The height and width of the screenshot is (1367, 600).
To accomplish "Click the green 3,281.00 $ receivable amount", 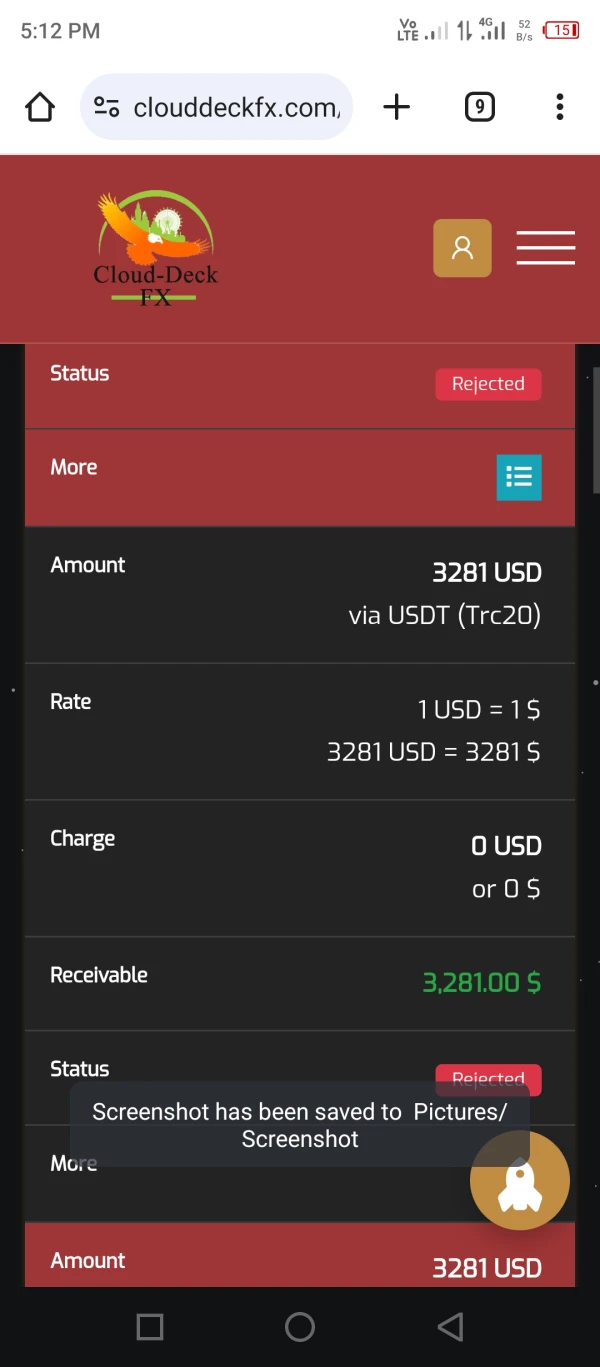I will point(481,983).
